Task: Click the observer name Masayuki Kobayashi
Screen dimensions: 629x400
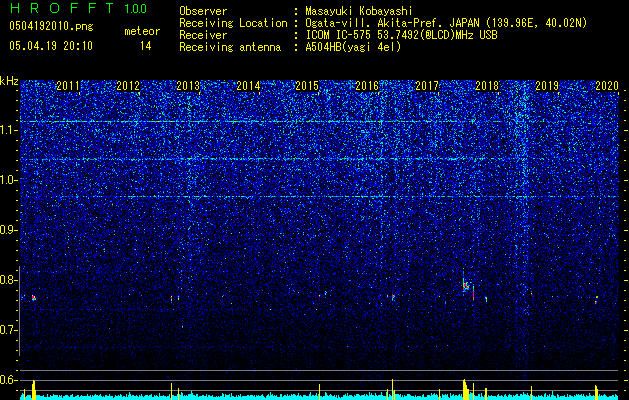Action: pyautogui.click(x=358, y=12)
